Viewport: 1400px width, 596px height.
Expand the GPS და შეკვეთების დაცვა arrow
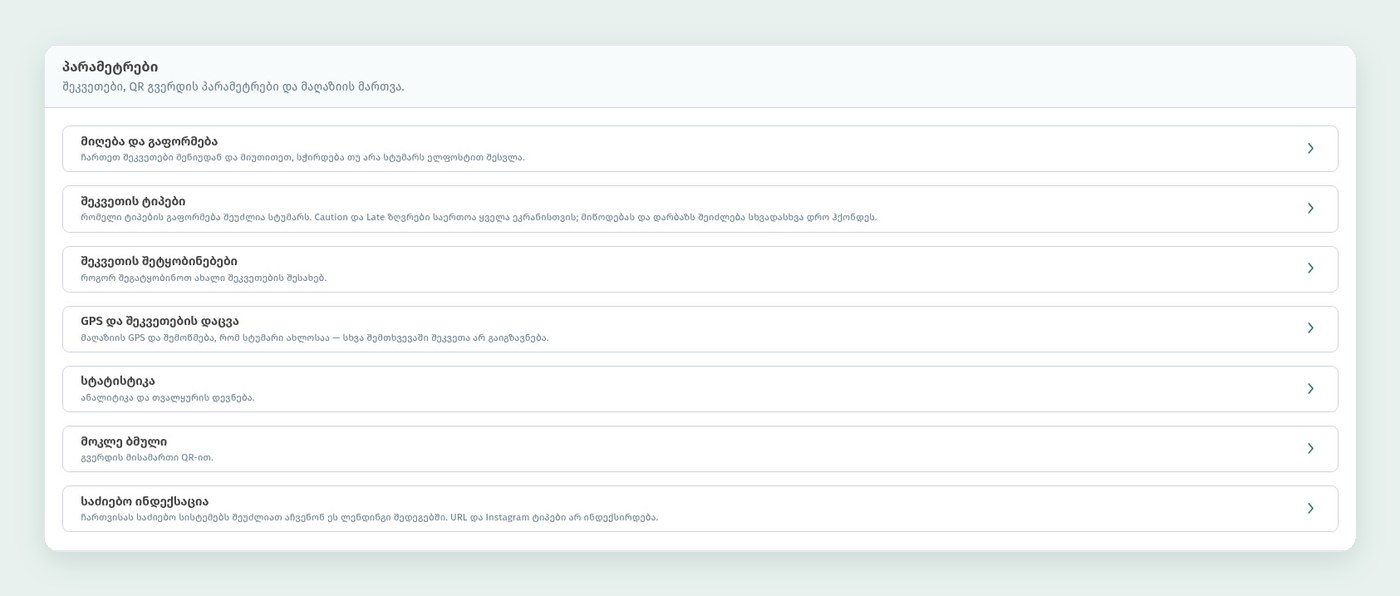(1310, 328)
